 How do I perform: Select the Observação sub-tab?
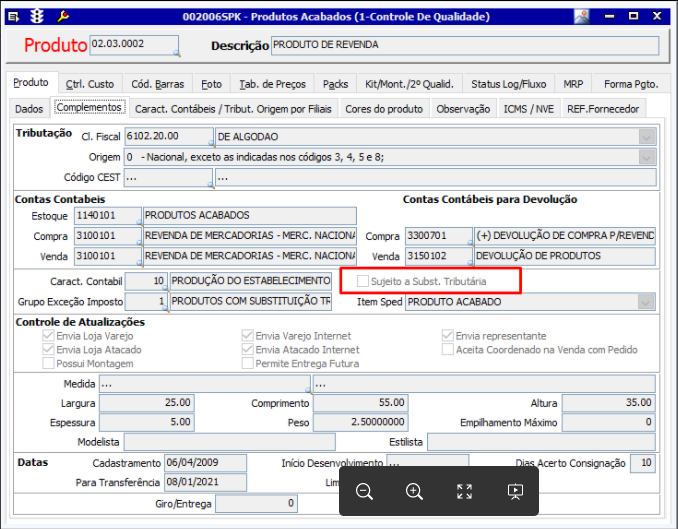pyautogui.click(x=463, y=109)
